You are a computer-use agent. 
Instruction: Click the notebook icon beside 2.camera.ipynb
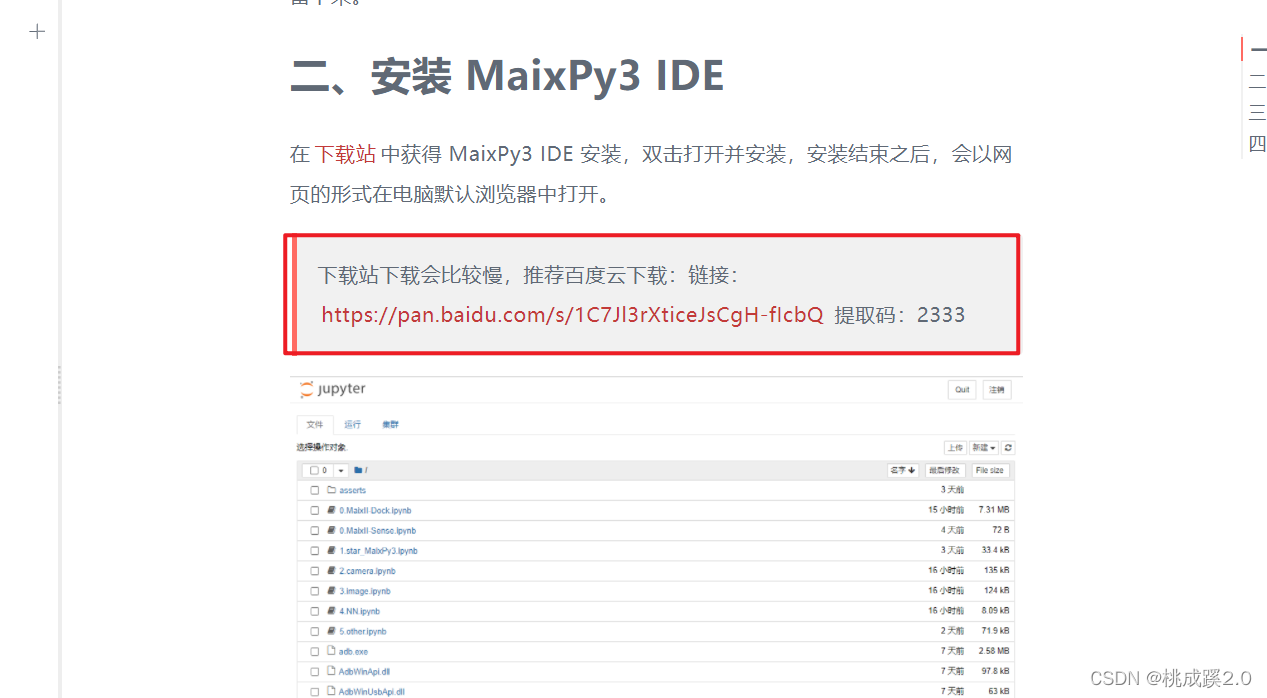pyautogui.click(x=331, y=571)
